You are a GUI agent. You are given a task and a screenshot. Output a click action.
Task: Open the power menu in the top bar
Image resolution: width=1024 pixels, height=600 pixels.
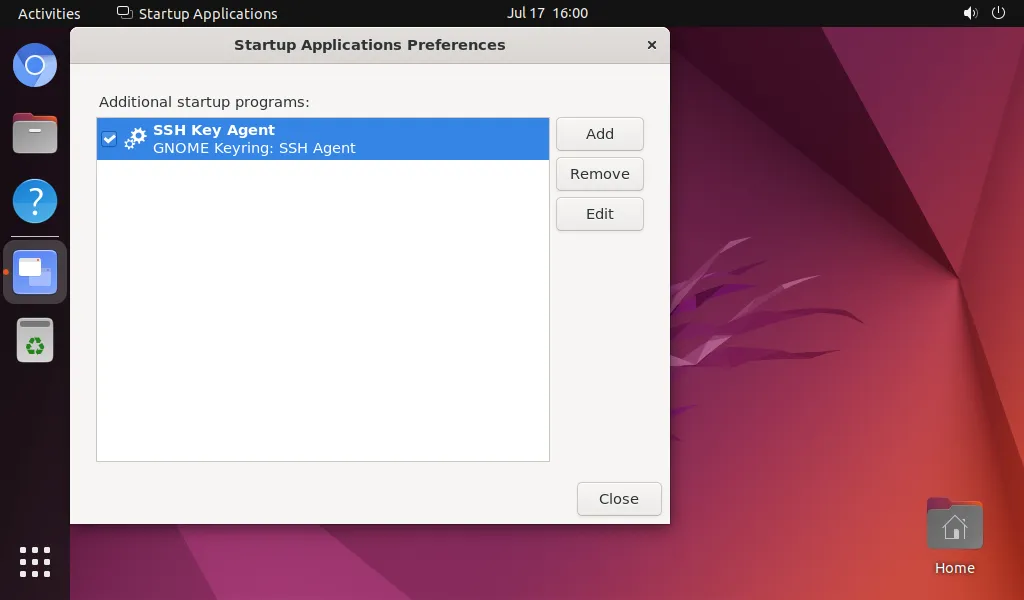(1001, 13)
